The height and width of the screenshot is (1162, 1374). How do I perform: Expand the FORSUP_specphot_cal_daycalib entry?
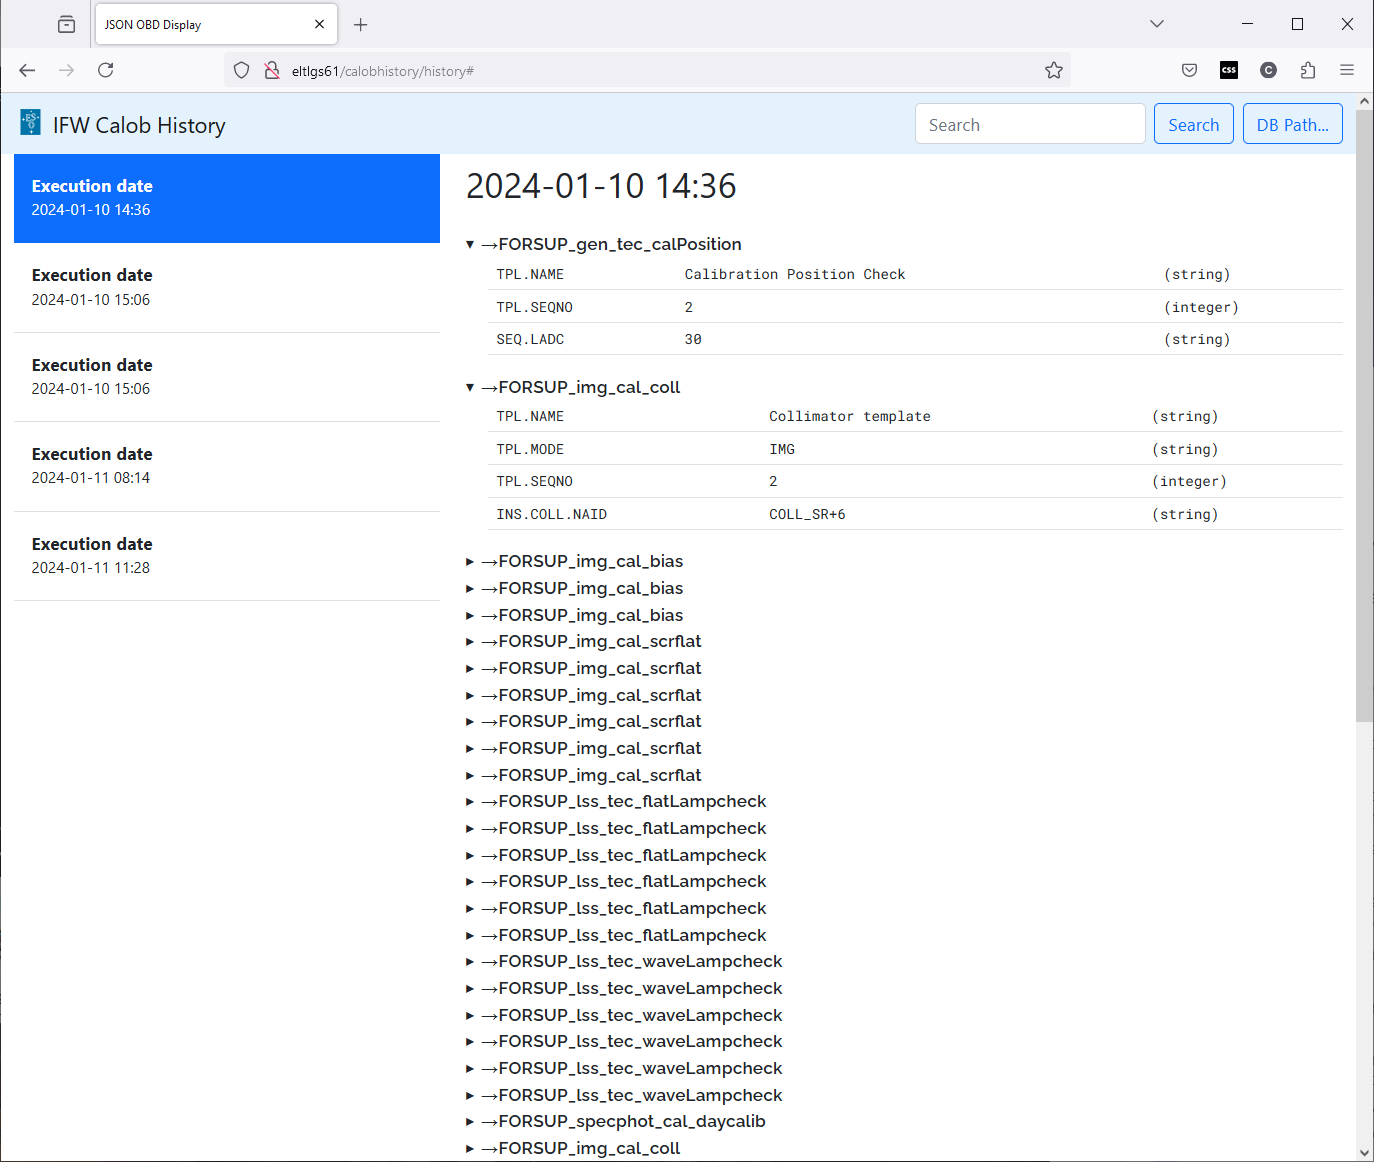pos(470,1122)
